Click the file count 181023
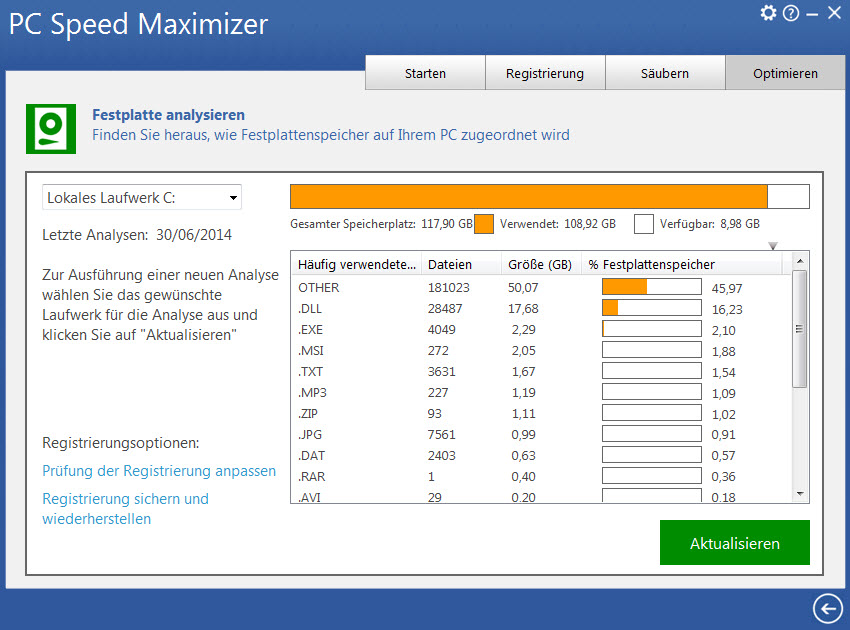850x630 pixels. coord(448,287)
